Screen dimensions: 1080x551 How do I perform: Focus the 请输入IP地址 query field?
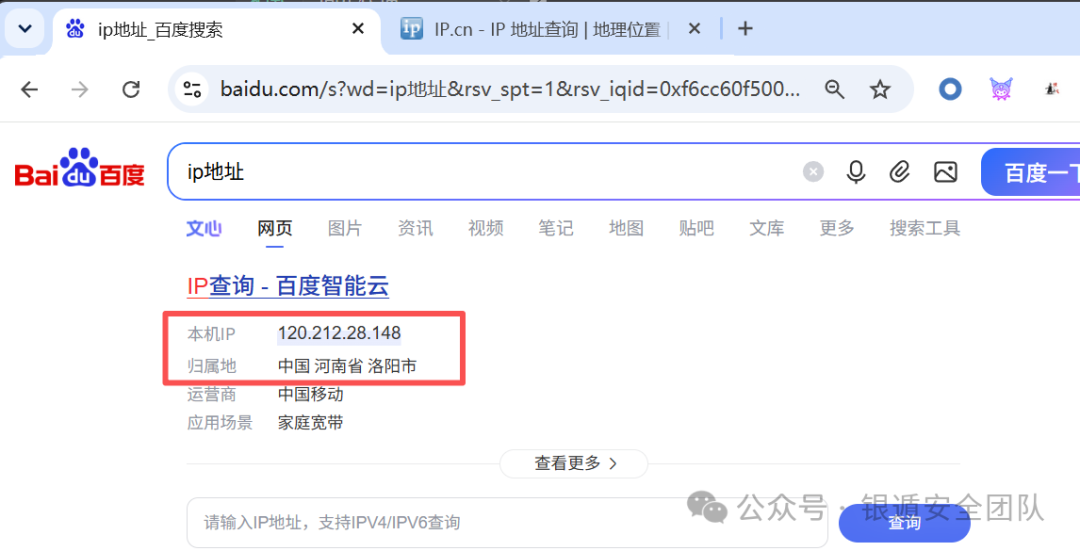(507, 522)
